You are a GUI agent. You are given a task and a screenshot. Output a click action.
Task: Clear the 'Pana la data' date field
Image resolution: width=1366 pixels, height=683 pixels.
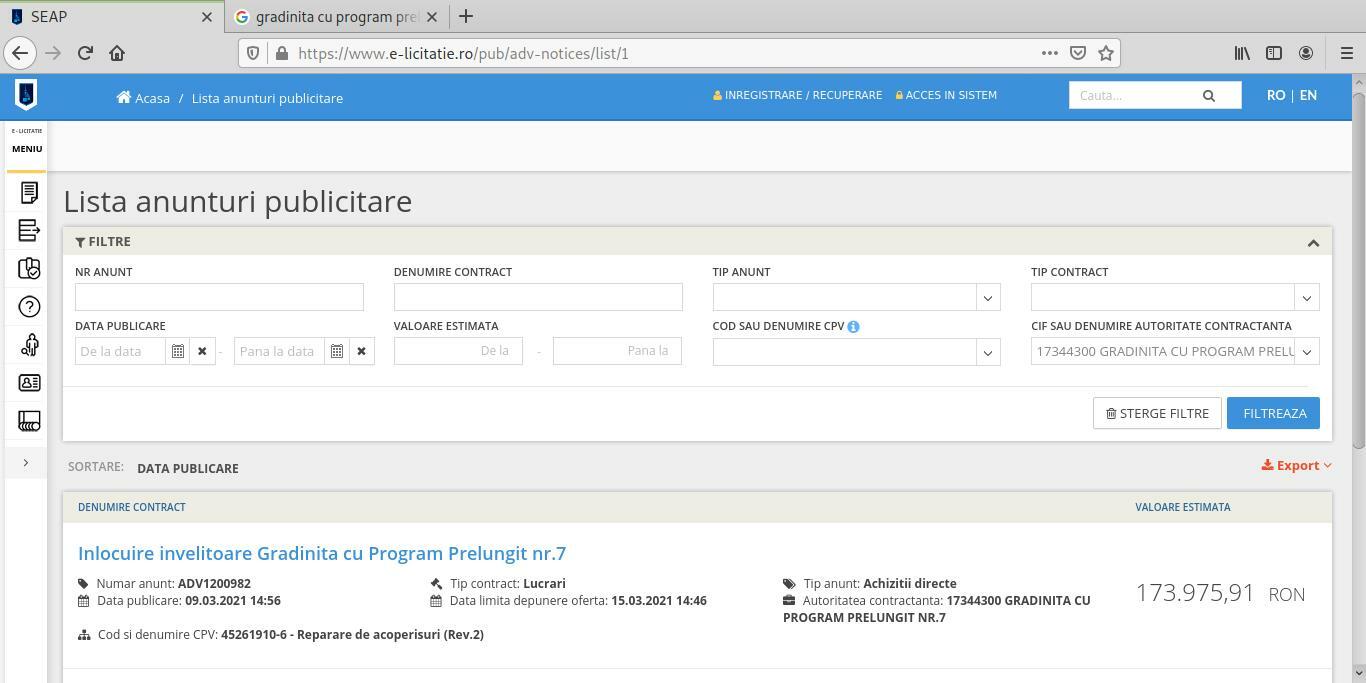tap(361, 351)
